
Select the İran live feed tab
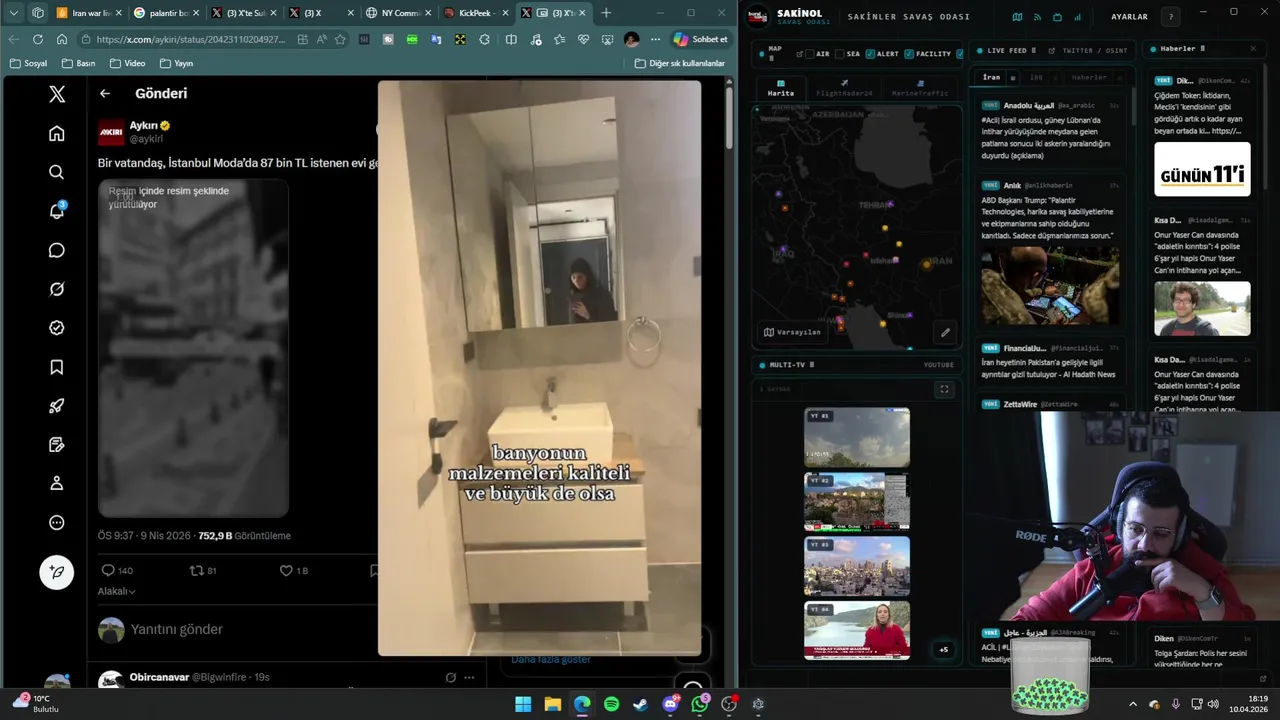991,77
